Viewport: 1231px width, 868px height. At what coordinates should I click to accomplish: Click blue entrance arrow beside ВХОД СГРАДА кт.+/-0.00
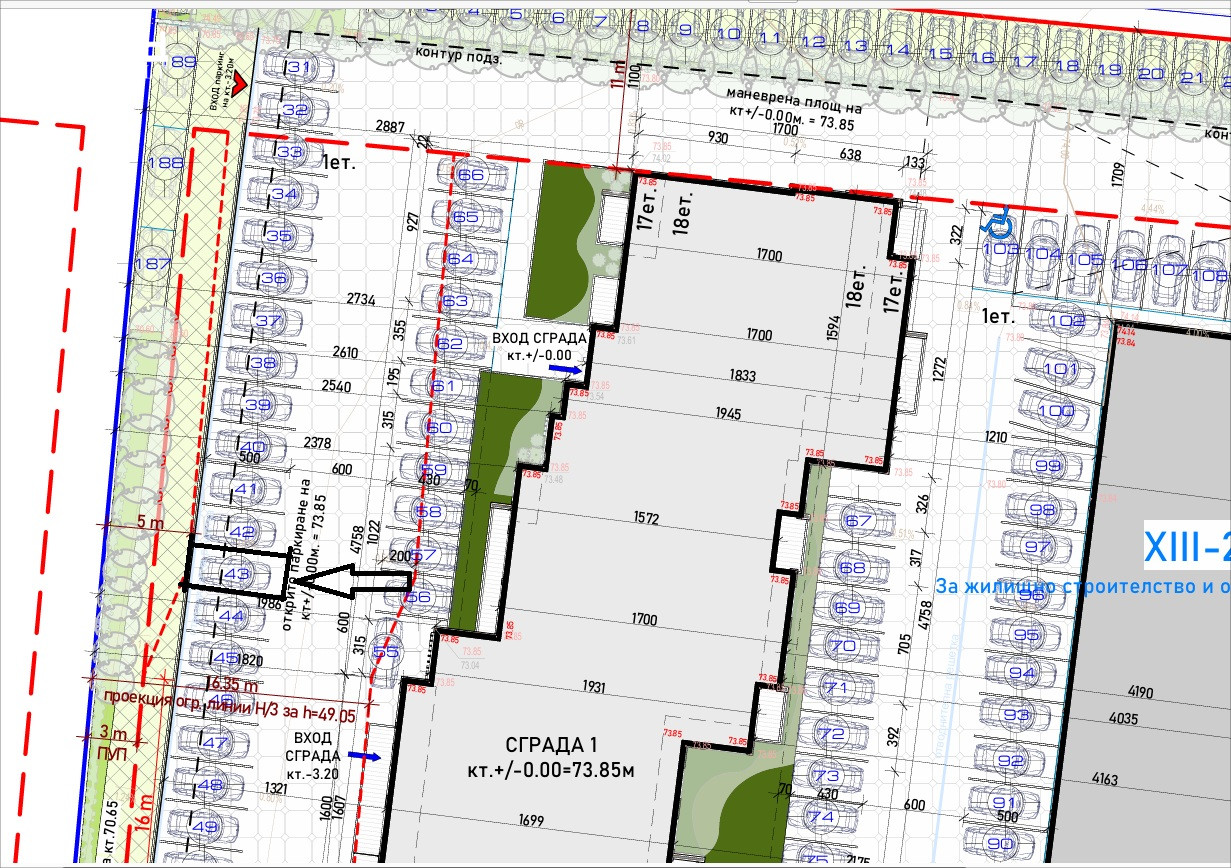tap(565, 369)
